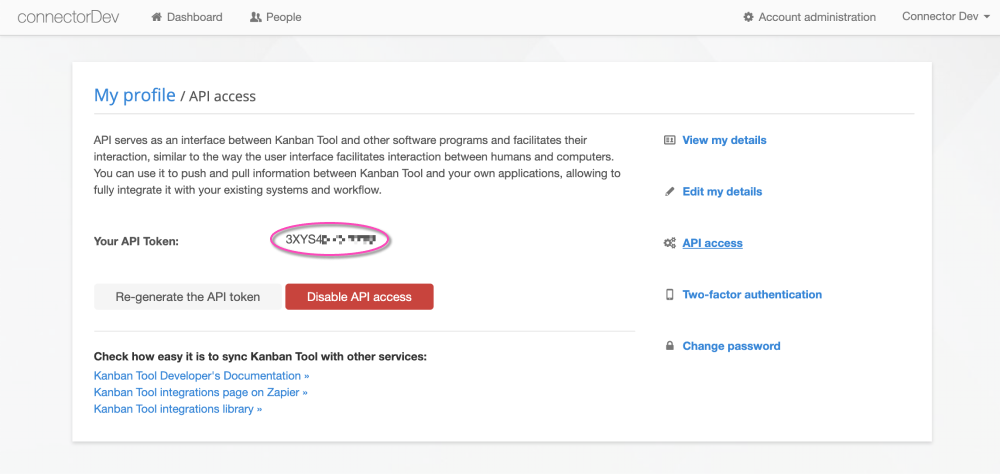
Task: Open the Dashboard menu item
Action: tap(195, 17)
